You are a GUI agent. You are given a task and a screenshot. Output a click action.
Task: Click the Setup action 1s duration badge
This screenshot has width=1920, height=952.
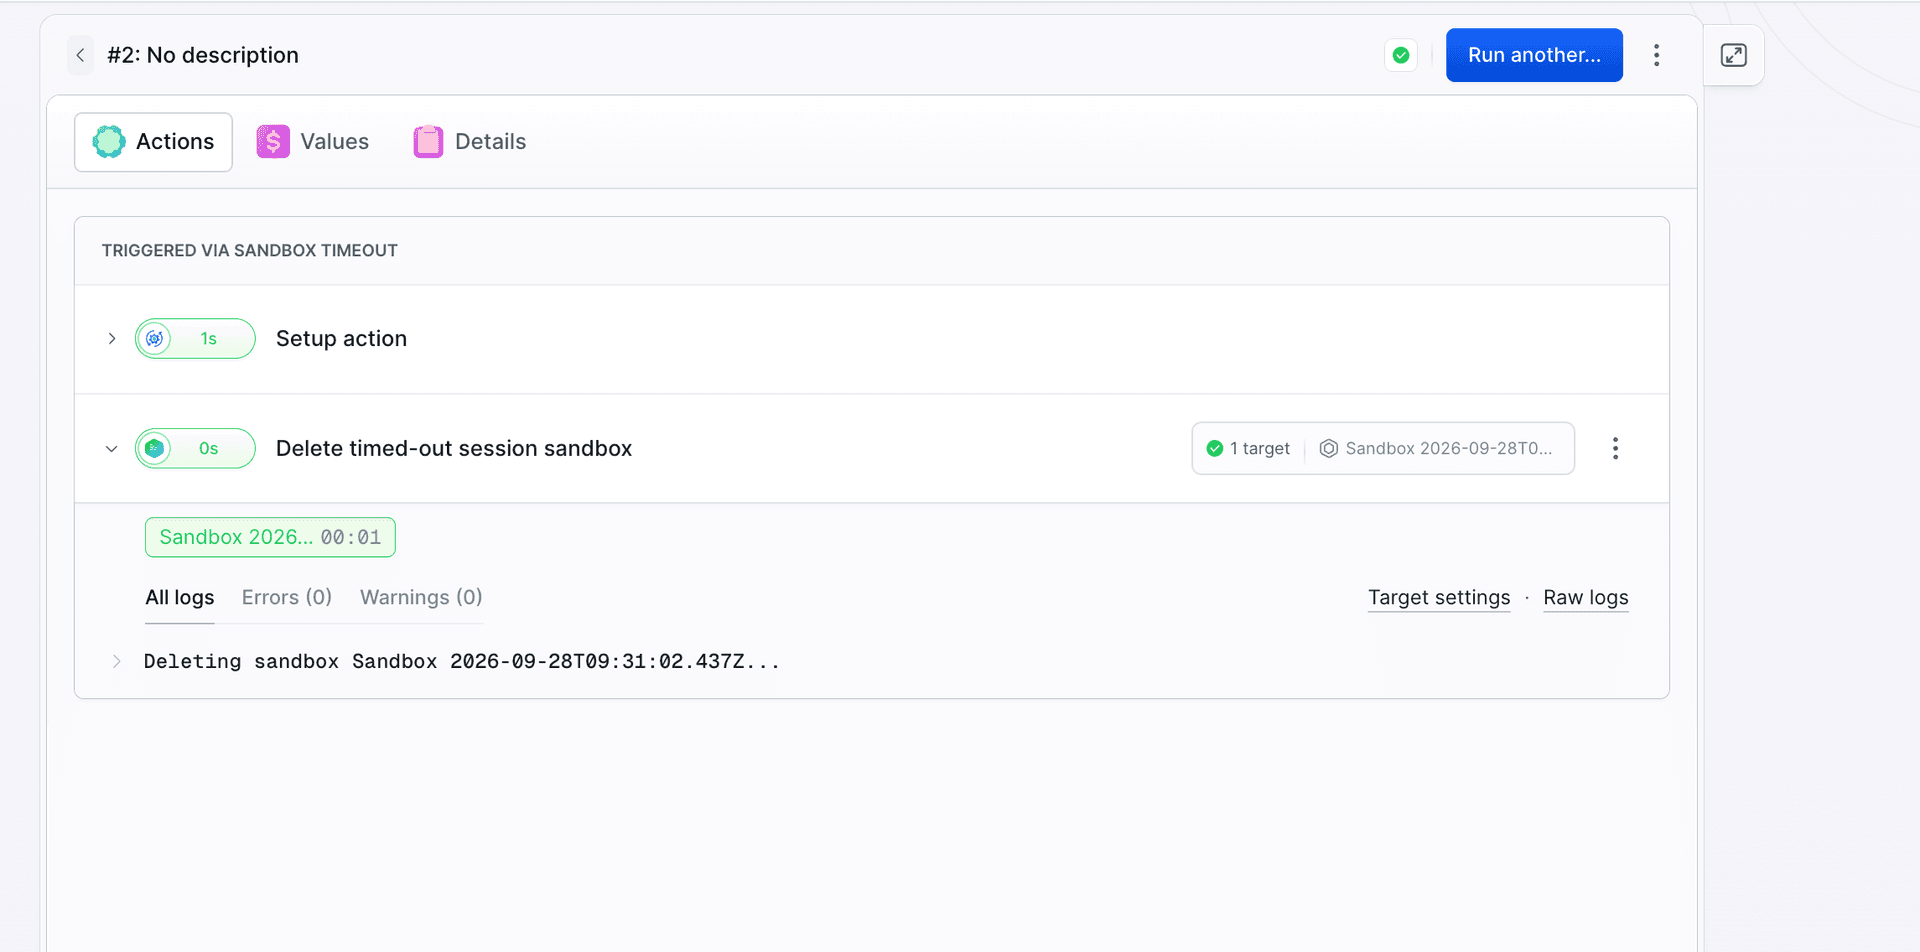point(195,339)
